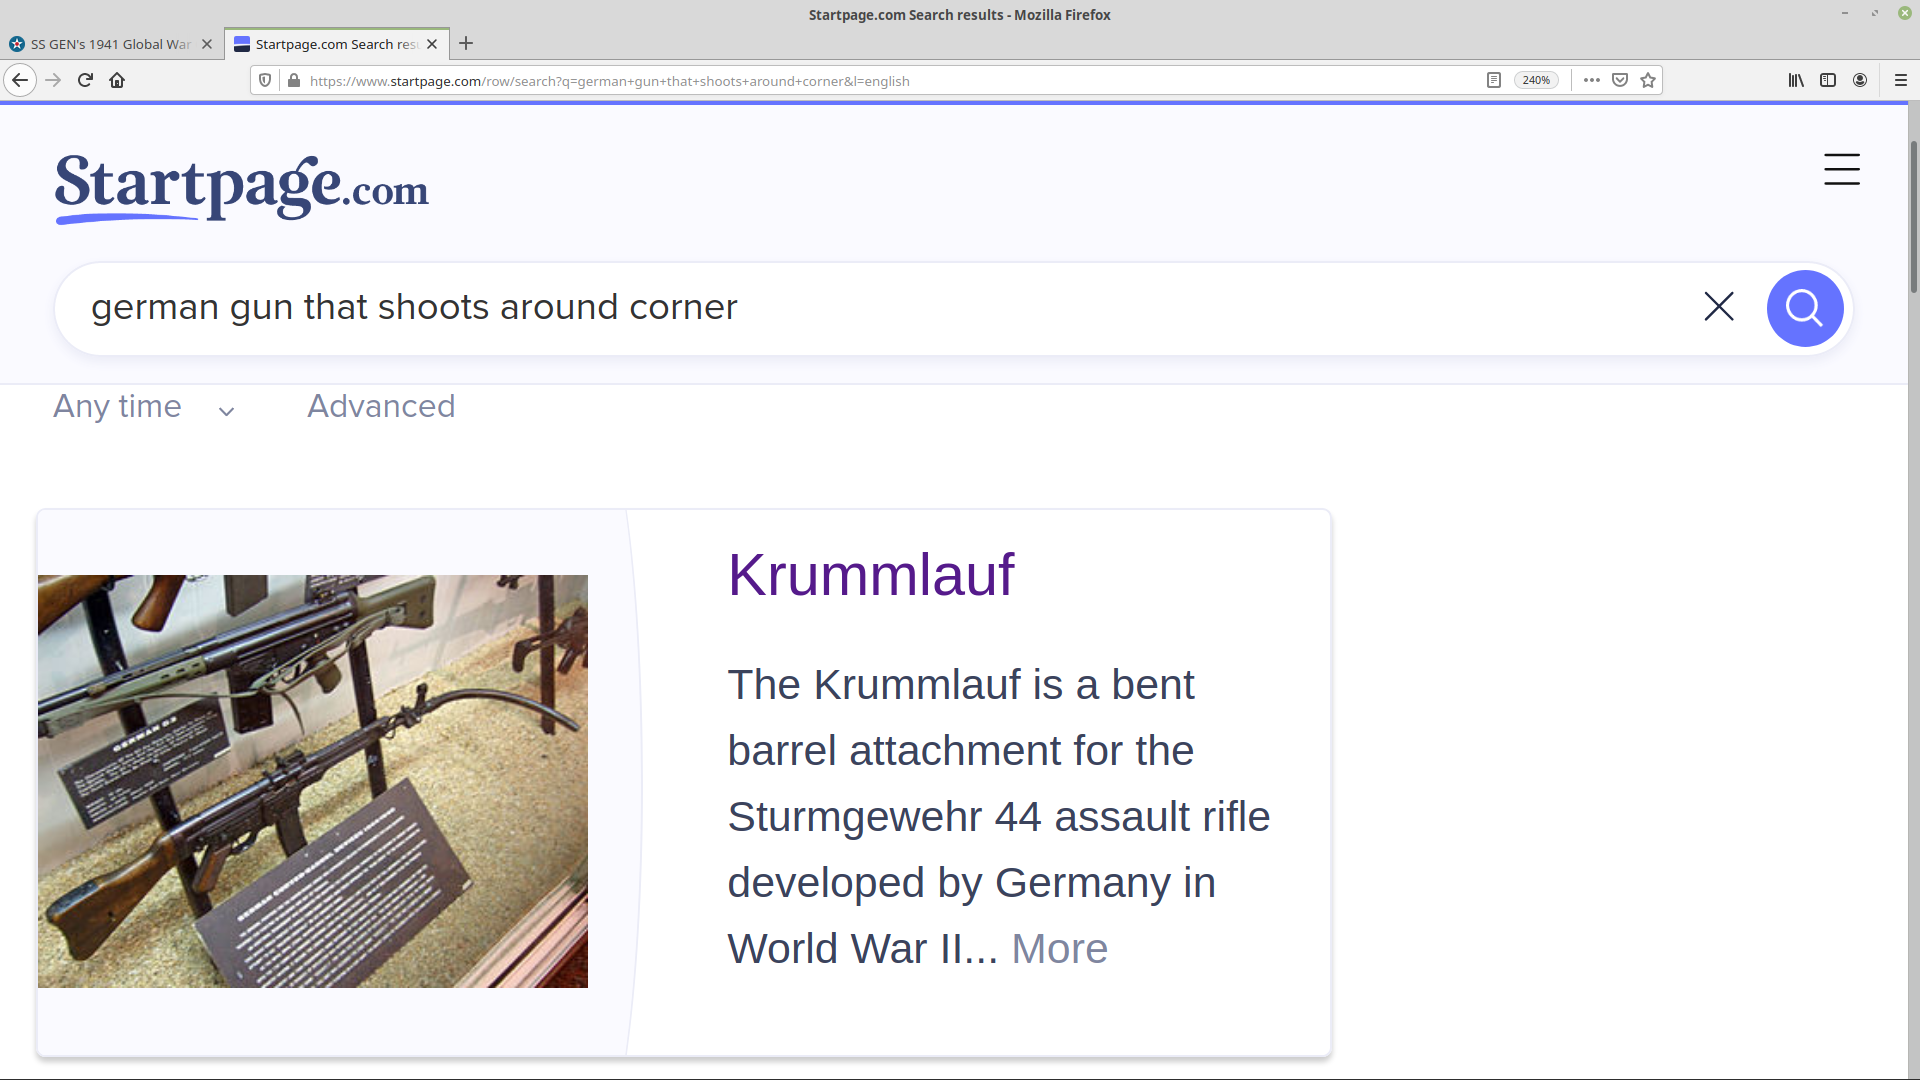Screen dimensions: 1920x1080
Task: Open a new tab with plus button
Action: coord(466,43)
